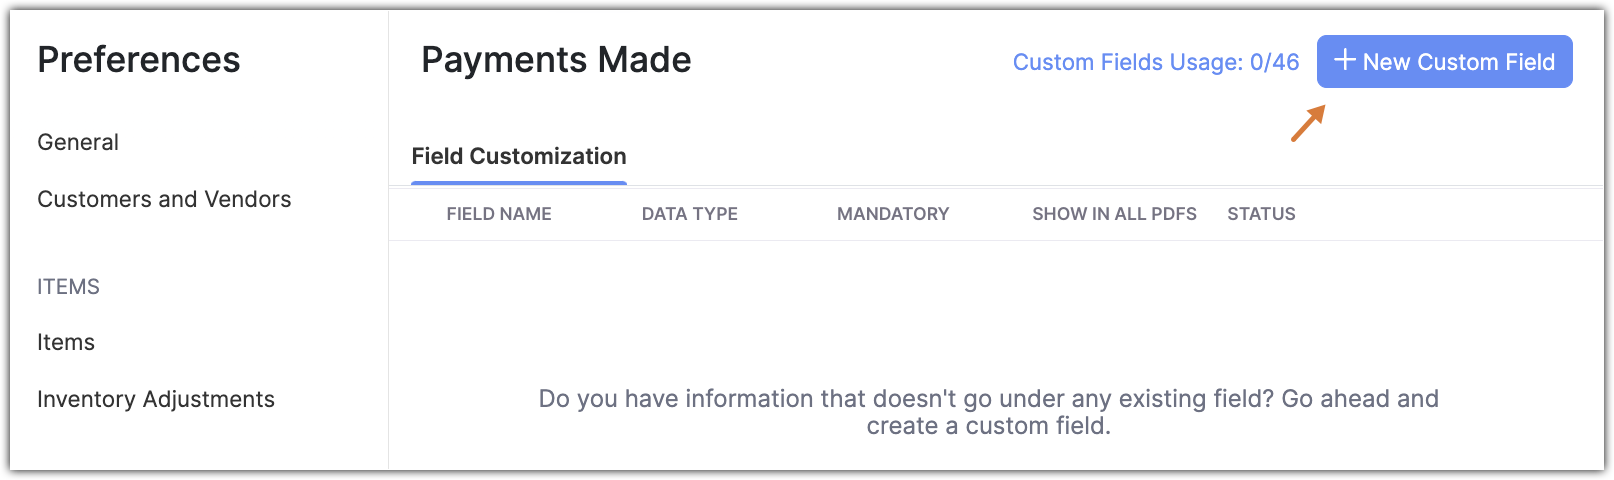Click the orange arrow pointer annotation
The width and height of the screenshot is (1614, 480).
pyautogui.click(x=1307, y=124)
